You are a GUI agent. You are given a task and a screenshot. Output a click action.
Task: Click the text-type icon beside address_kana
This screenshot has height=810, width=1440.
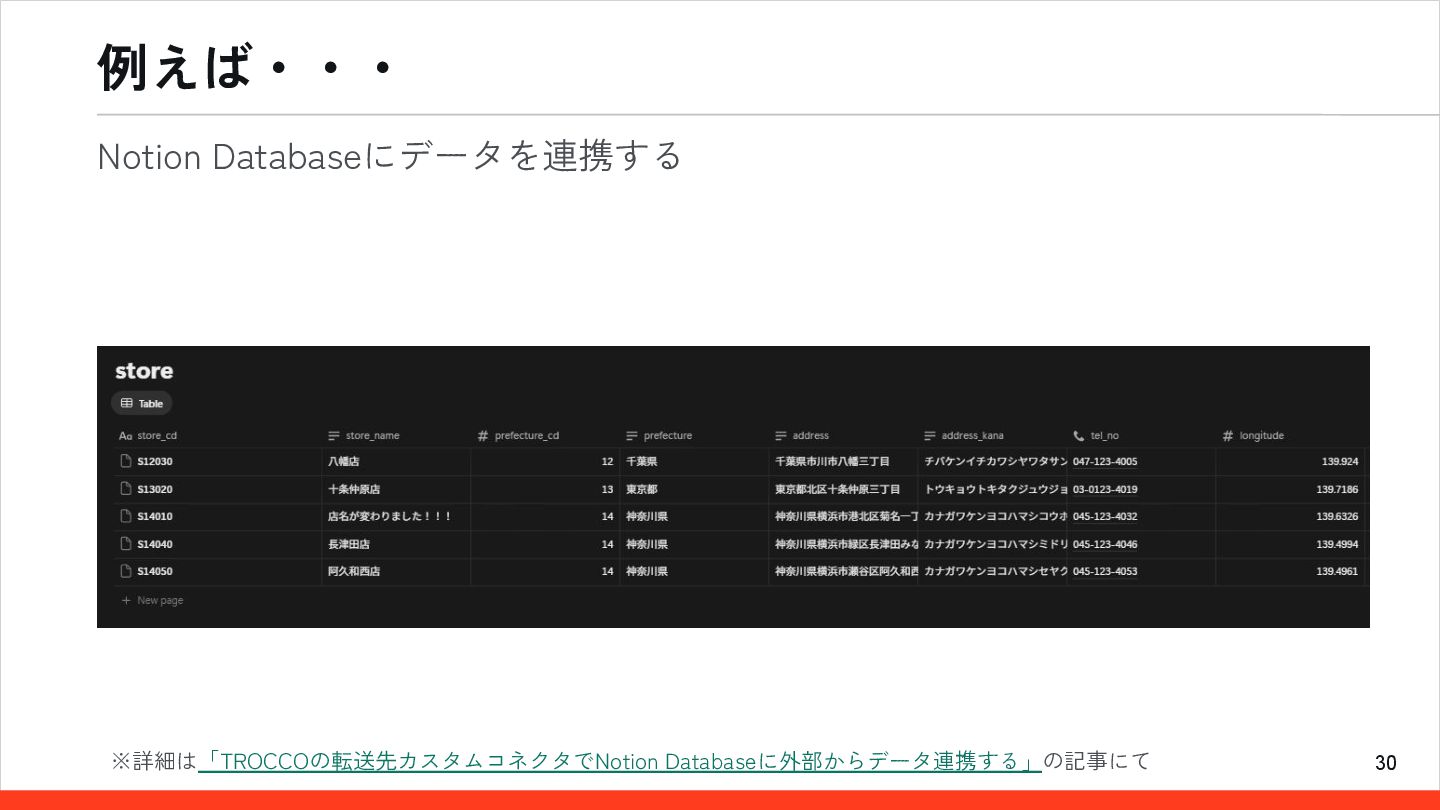930,435
